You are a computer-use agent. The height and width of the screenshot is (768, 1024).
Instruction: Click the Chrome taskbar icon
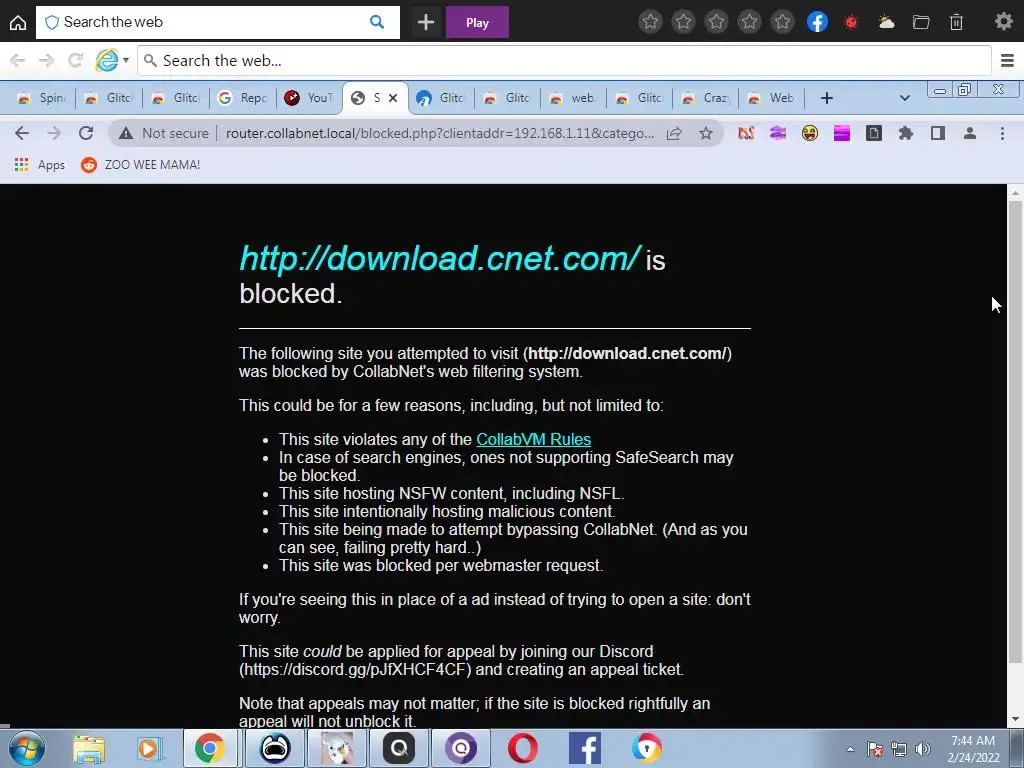(209, 749)
